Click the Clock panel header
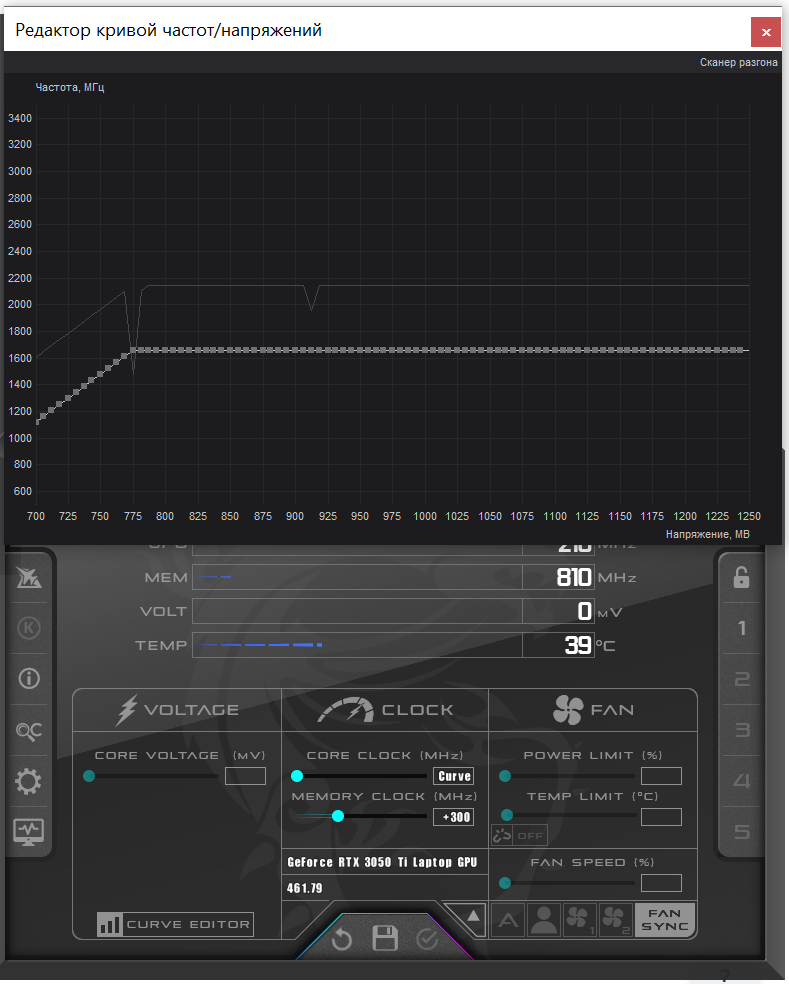 (x=385, y=710)
